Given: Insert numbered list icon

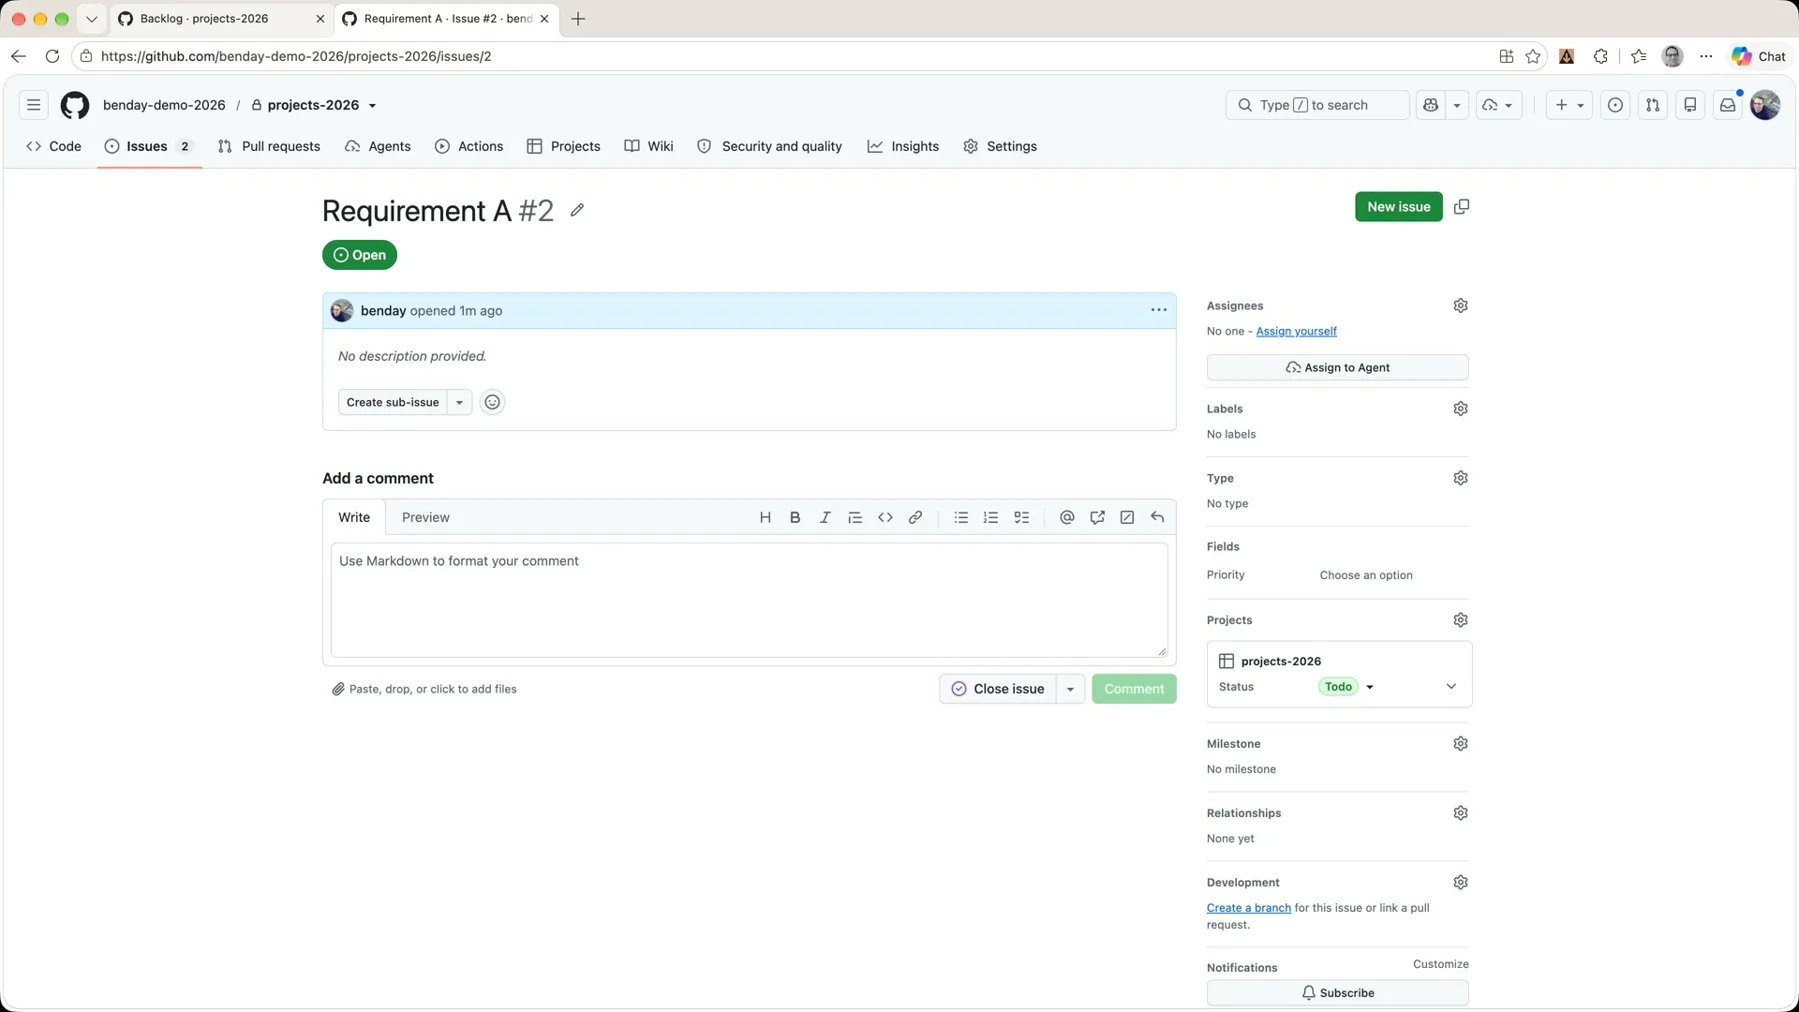Looking at the screenshot, I should [991, 517].
